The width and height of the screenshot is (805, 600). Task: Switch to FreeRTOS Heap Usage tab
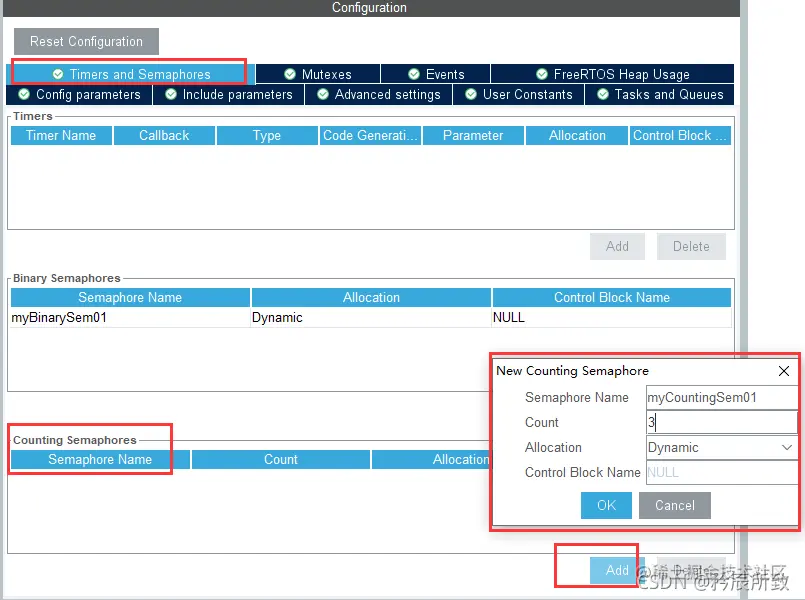click(x=612, y=74)
